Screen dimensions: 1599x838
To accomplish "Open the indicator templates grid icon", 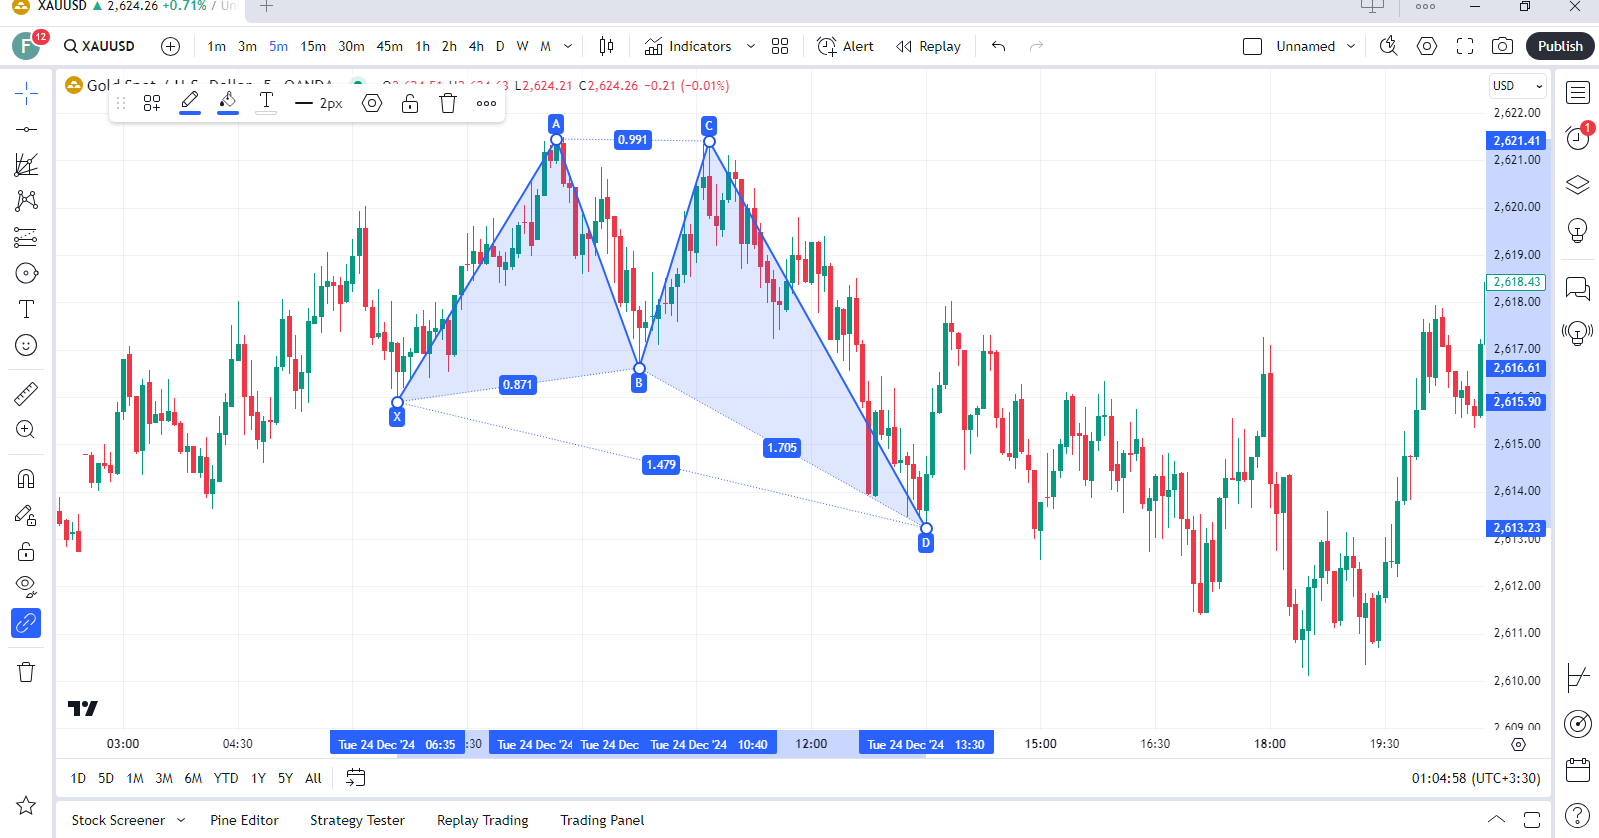I will click(780, 46).
